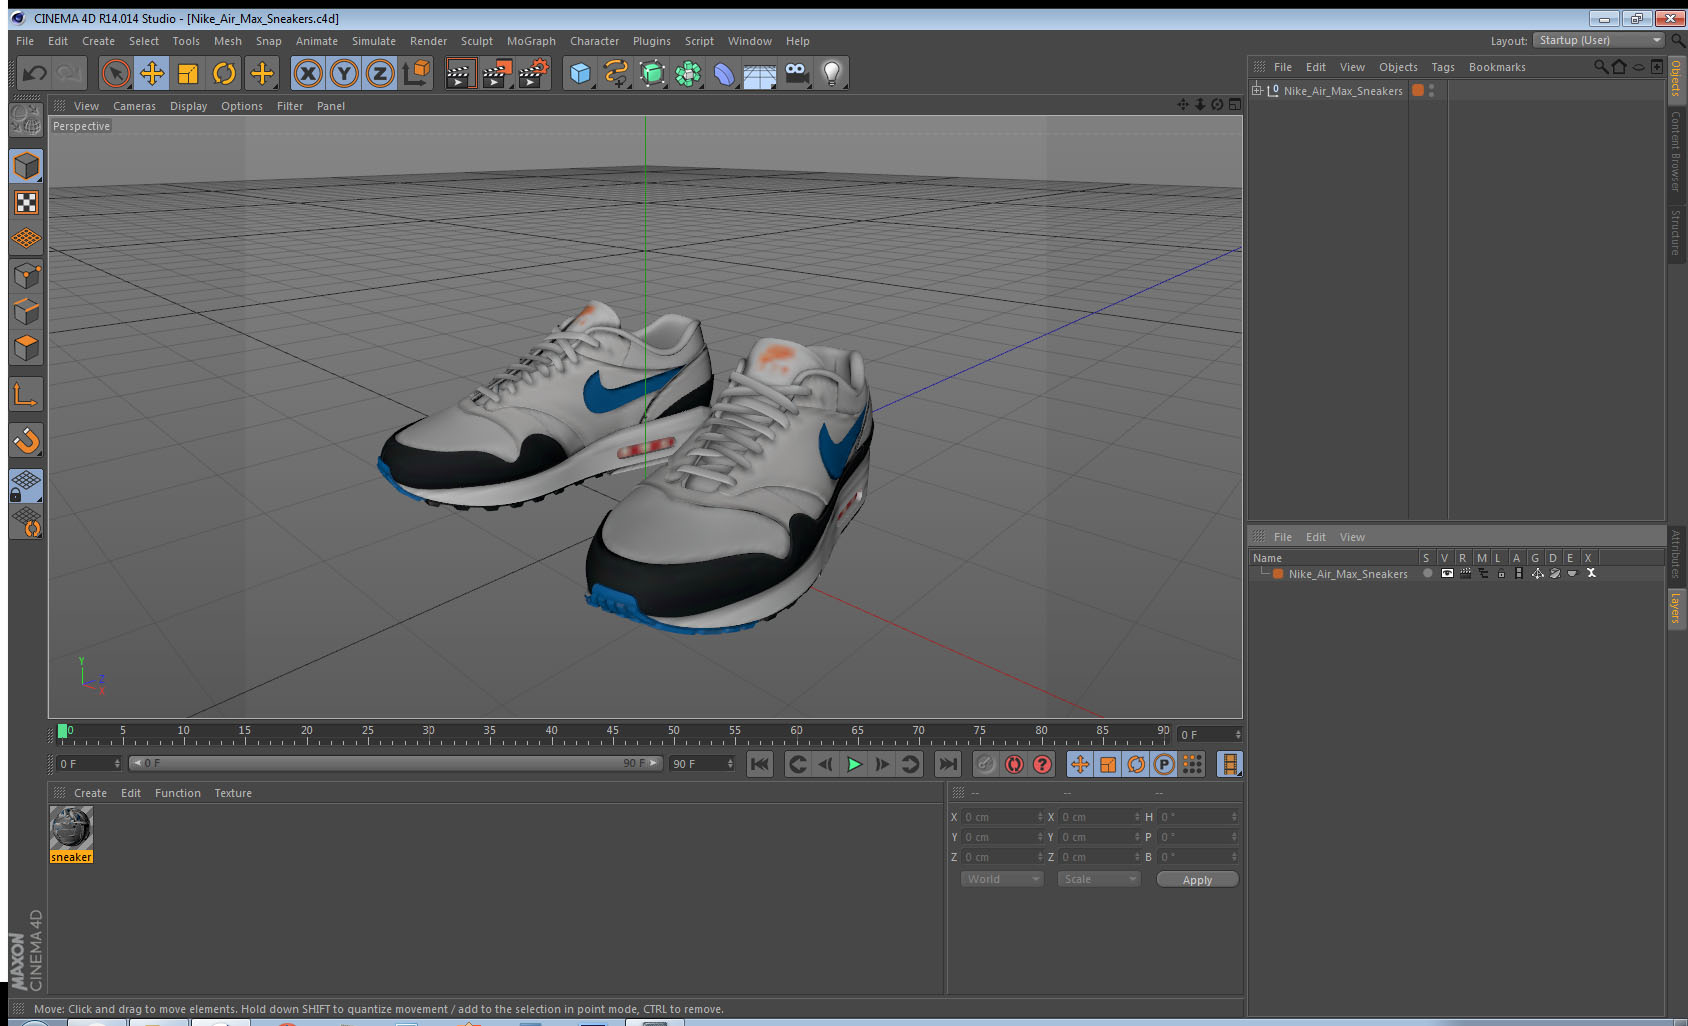Activate the Rotate tool
Viewport: 1688px width, 1026px height.
click(224, 73)
